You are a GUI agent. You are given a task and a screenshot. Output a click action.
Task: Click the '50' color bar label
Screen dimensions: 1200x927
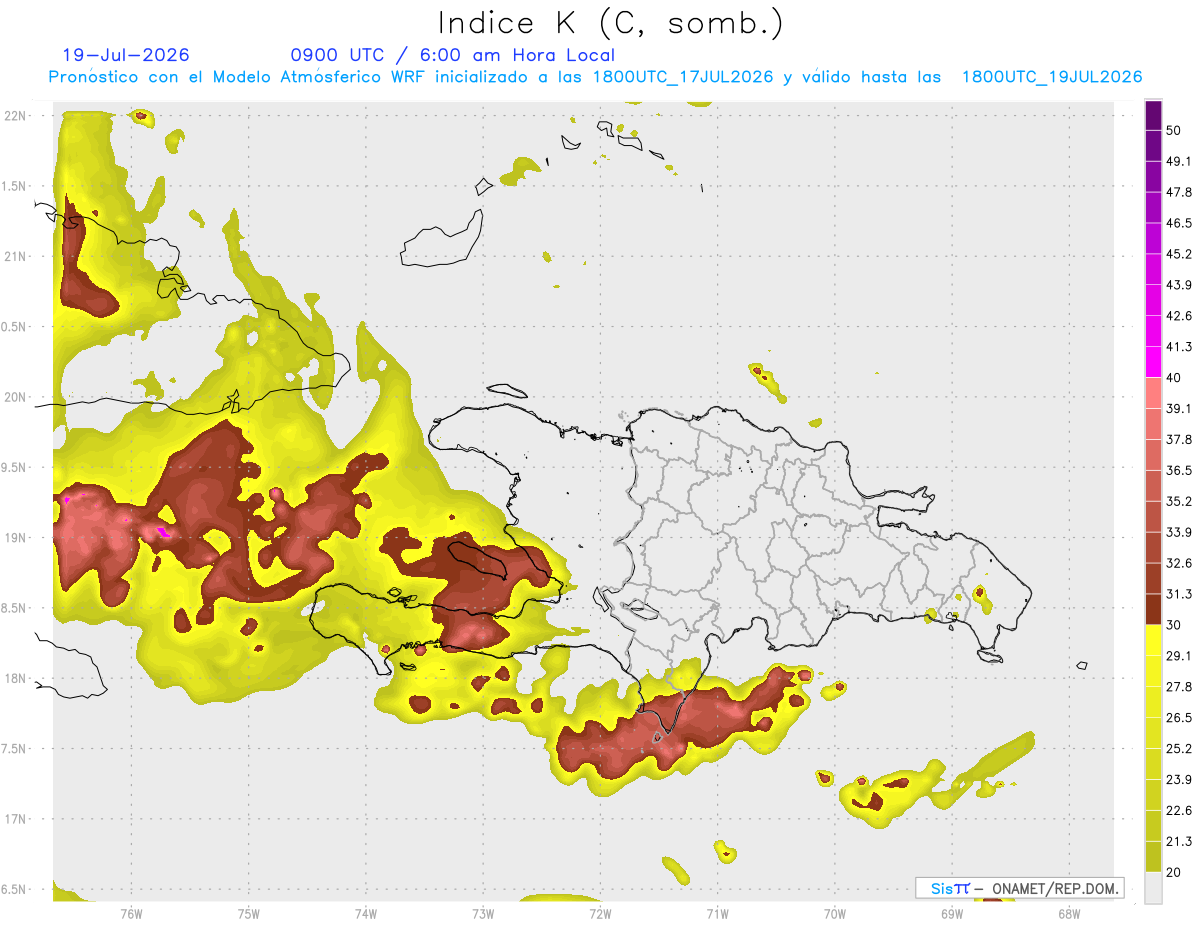click(1174, 131)
